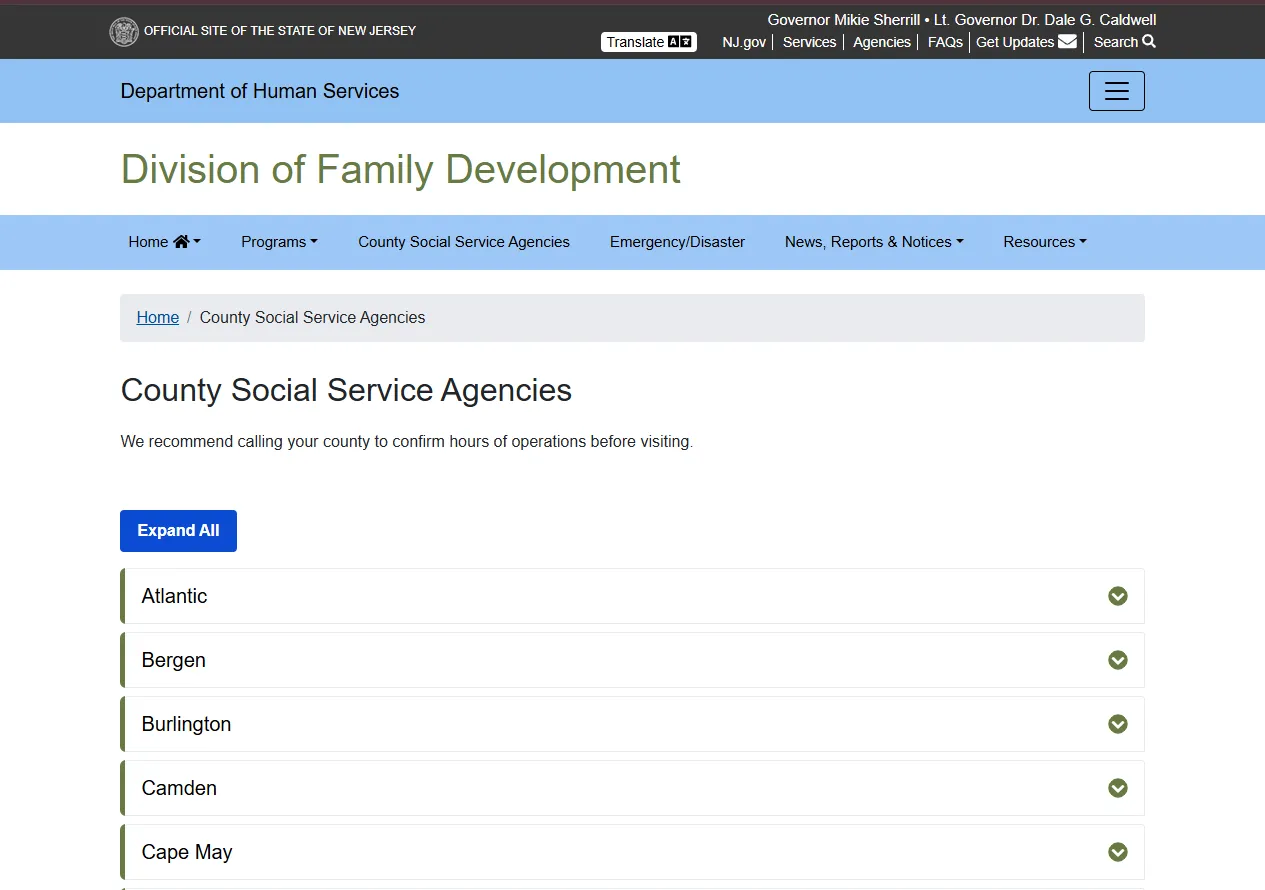Click the Bergen row chevron icon
Viewport: 1265px width, 890px height.
(x=1118, y=660)
